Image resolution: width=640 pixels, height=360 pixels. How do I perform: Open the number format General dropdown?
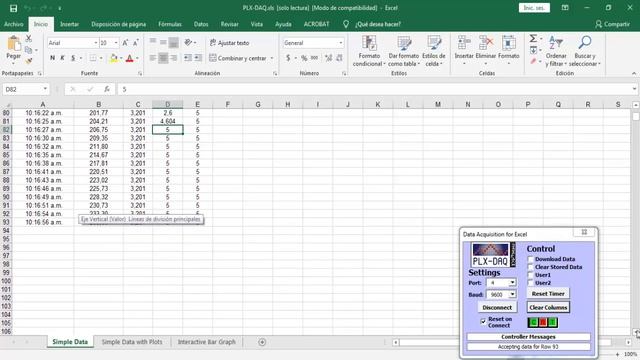340,43
